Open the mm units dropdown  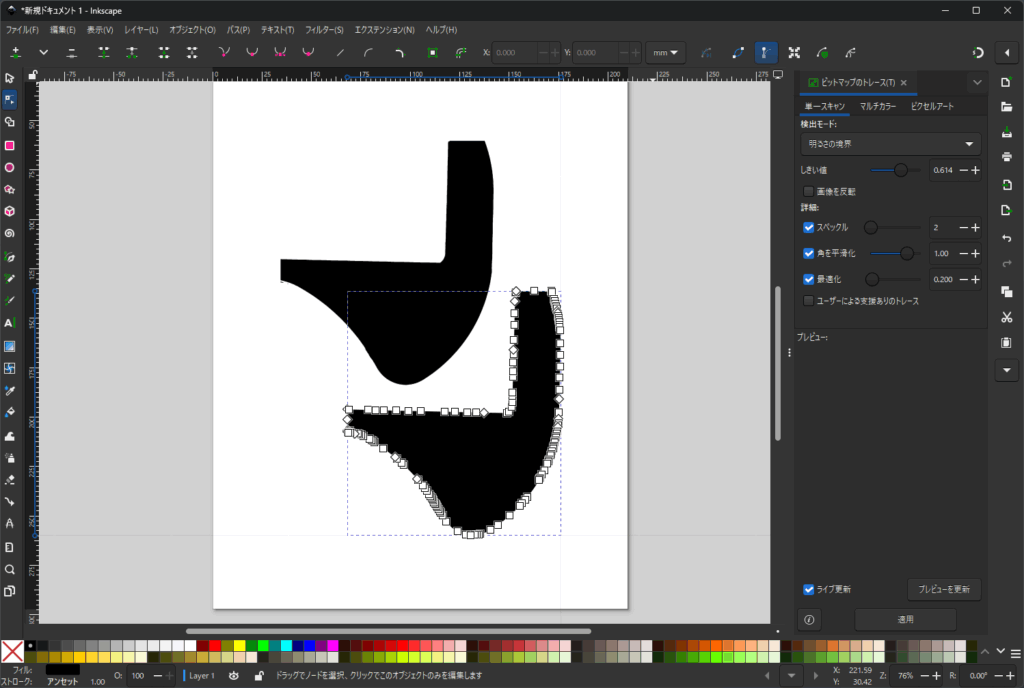point(665,52)
